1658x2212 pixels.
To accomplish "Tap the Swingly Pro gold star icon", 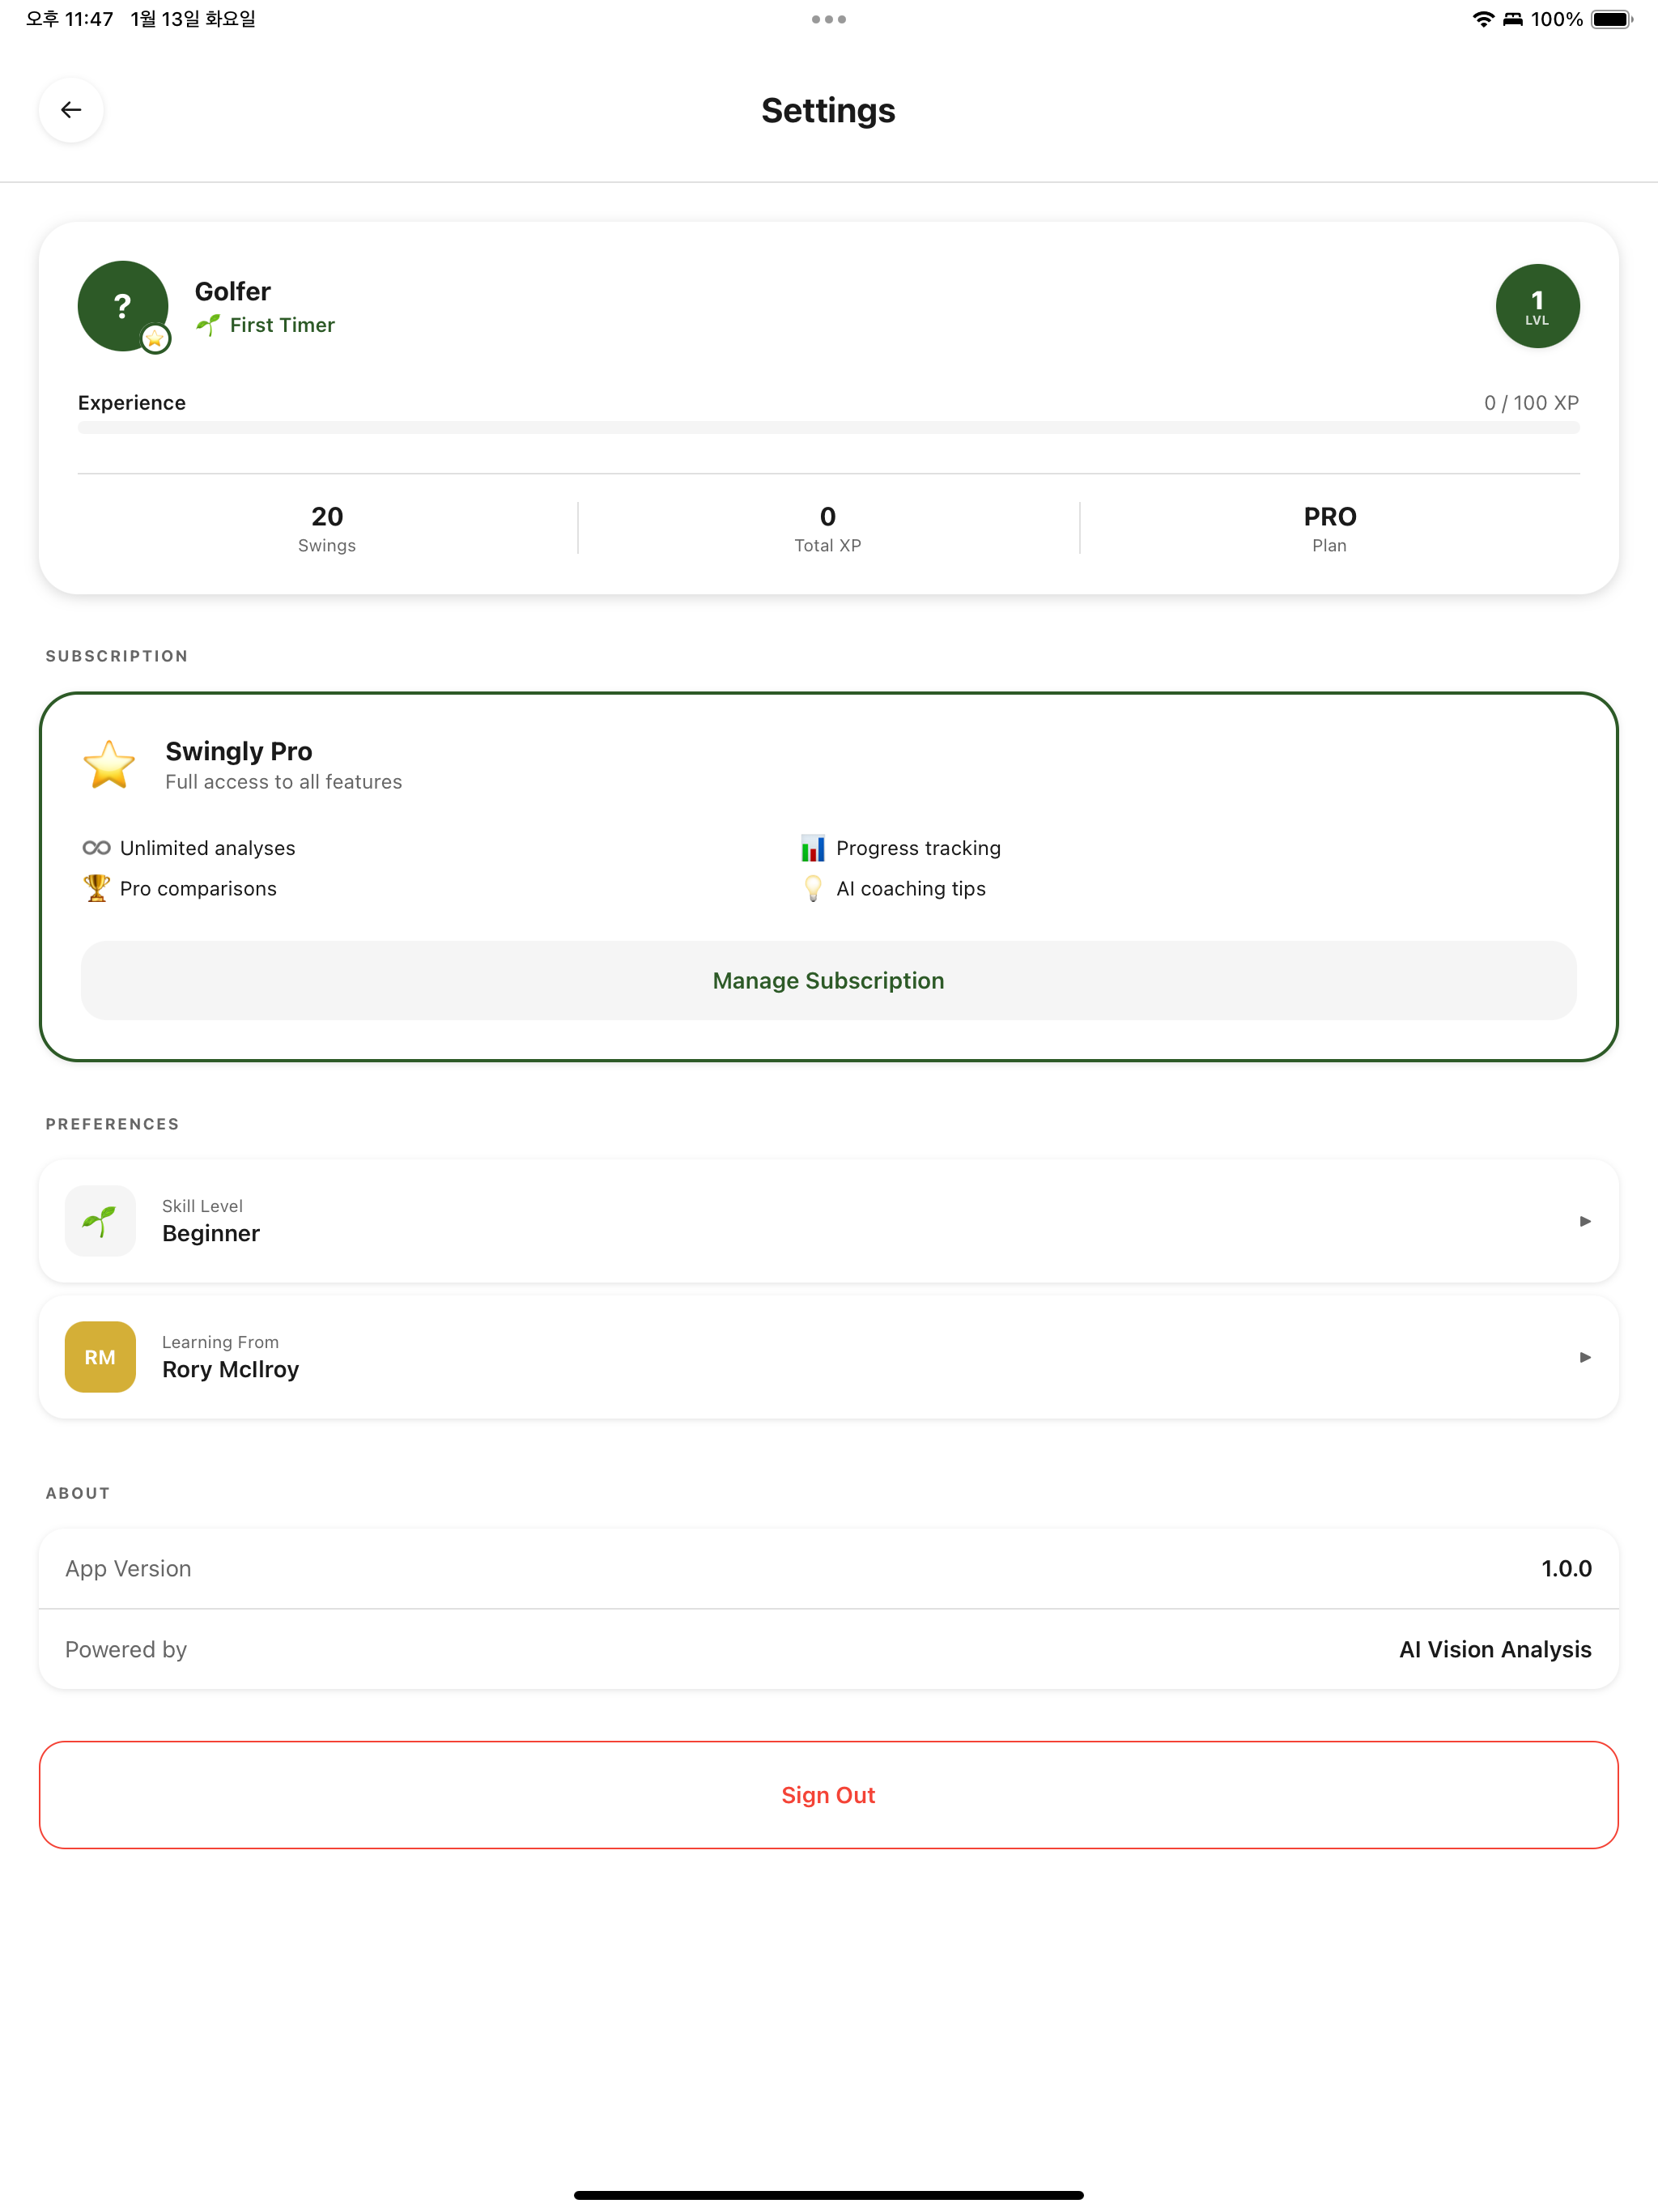I will (109, 765).
